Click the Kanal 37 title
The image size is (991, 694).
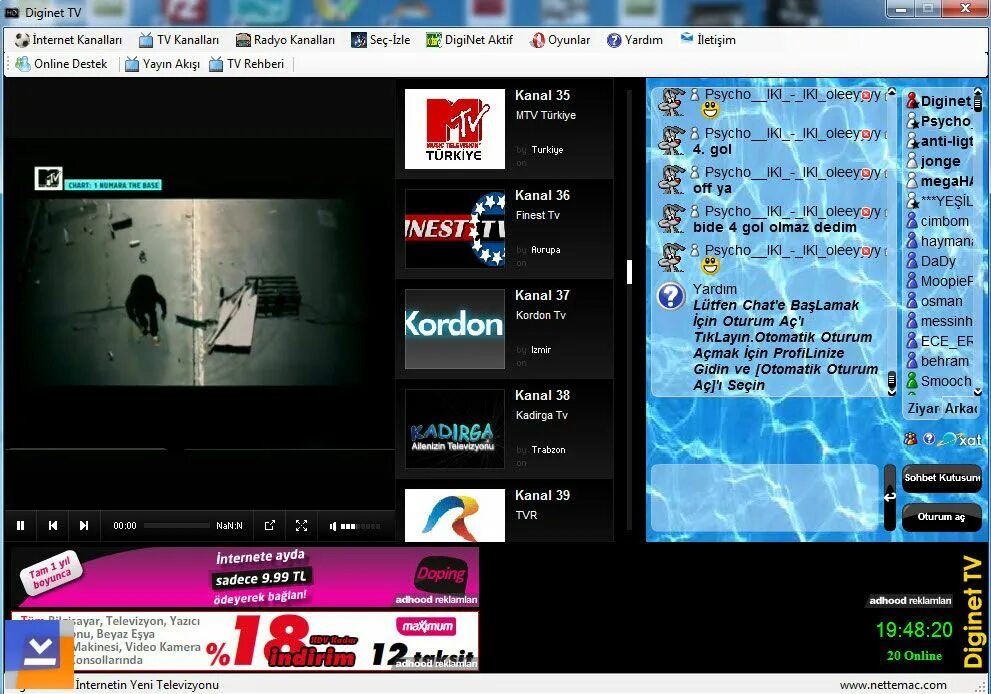tap(542, 295)
